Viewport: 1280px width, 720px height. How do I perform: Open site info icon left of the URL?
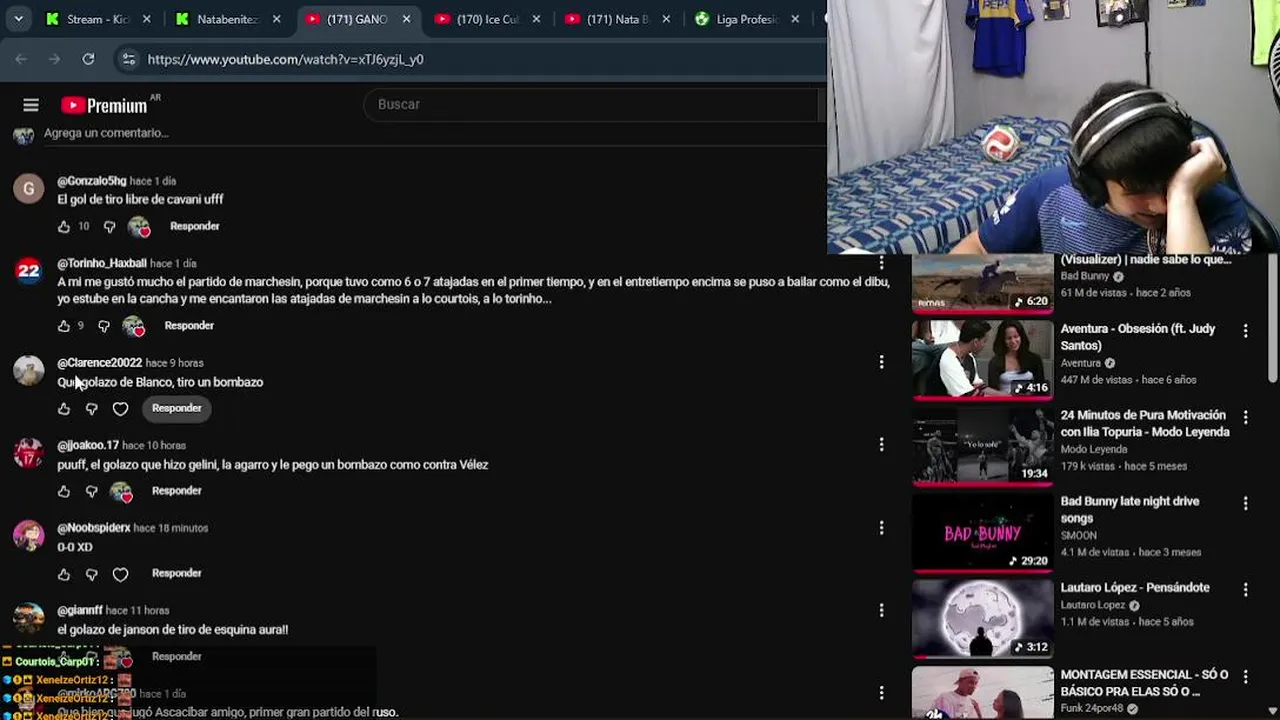pos(128,59)
